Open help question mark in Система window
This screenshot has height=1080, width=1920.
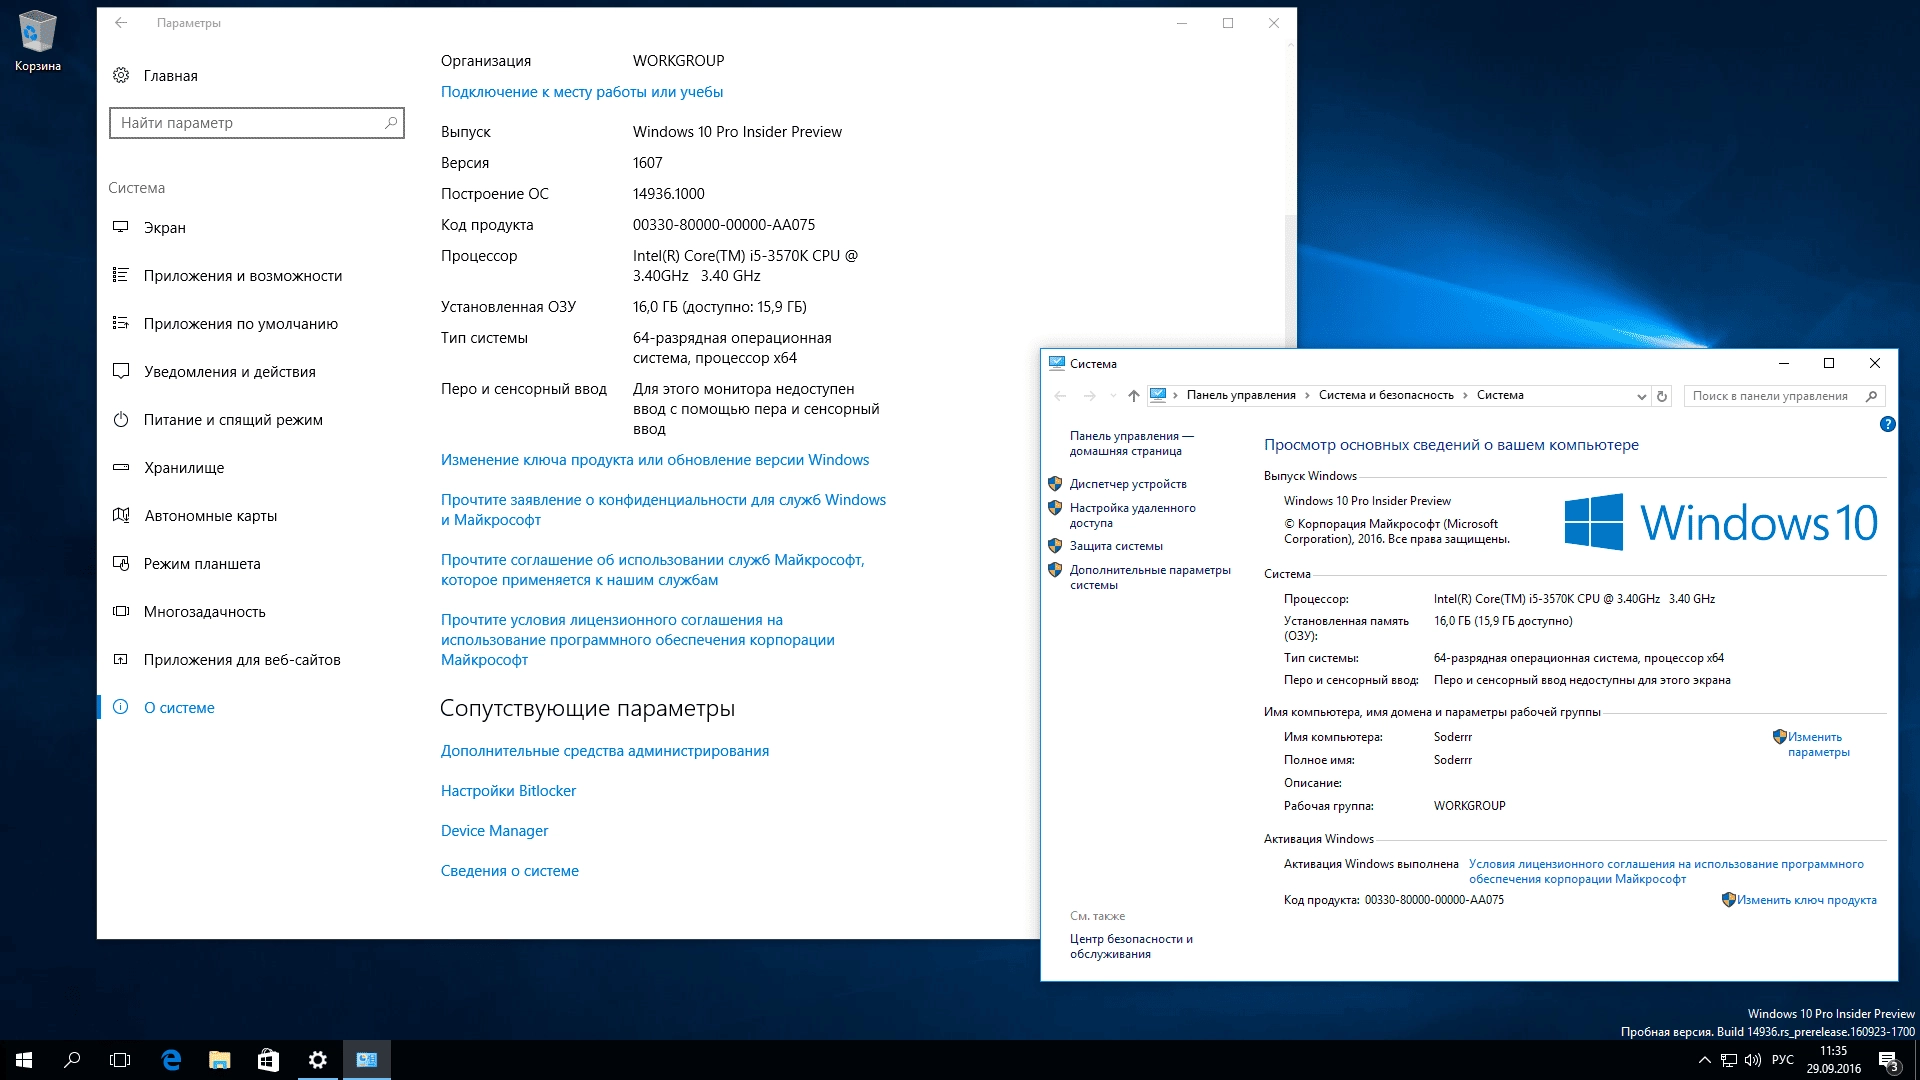point(1887,424)
